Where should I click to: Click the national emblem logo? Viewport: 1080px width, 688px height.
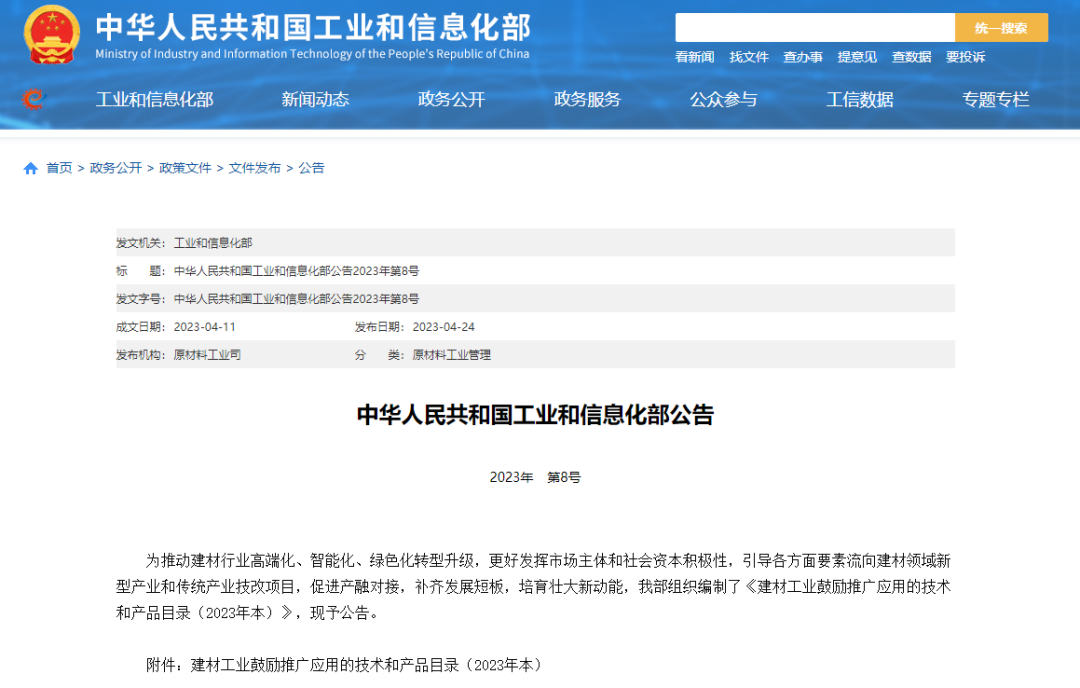tap(52, 34)
